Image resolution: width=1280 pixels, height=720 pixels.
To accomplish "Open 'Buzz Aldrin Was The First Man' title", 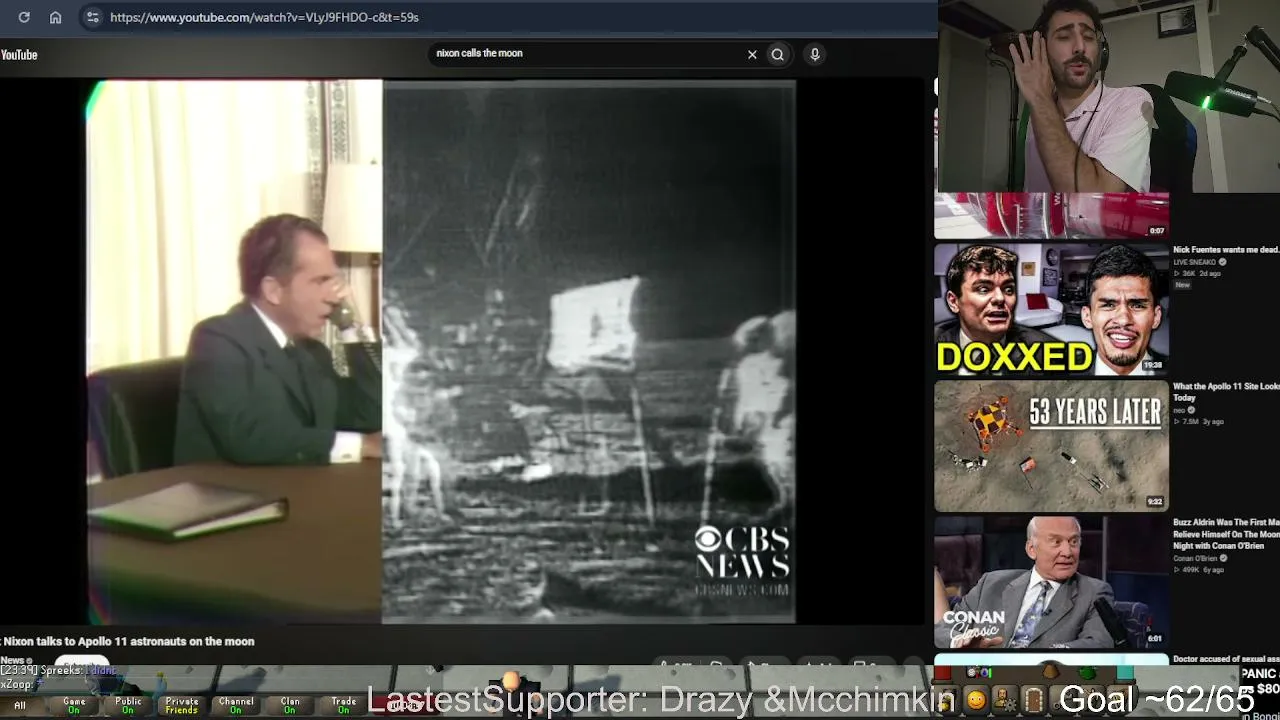I will point(1226,534).
